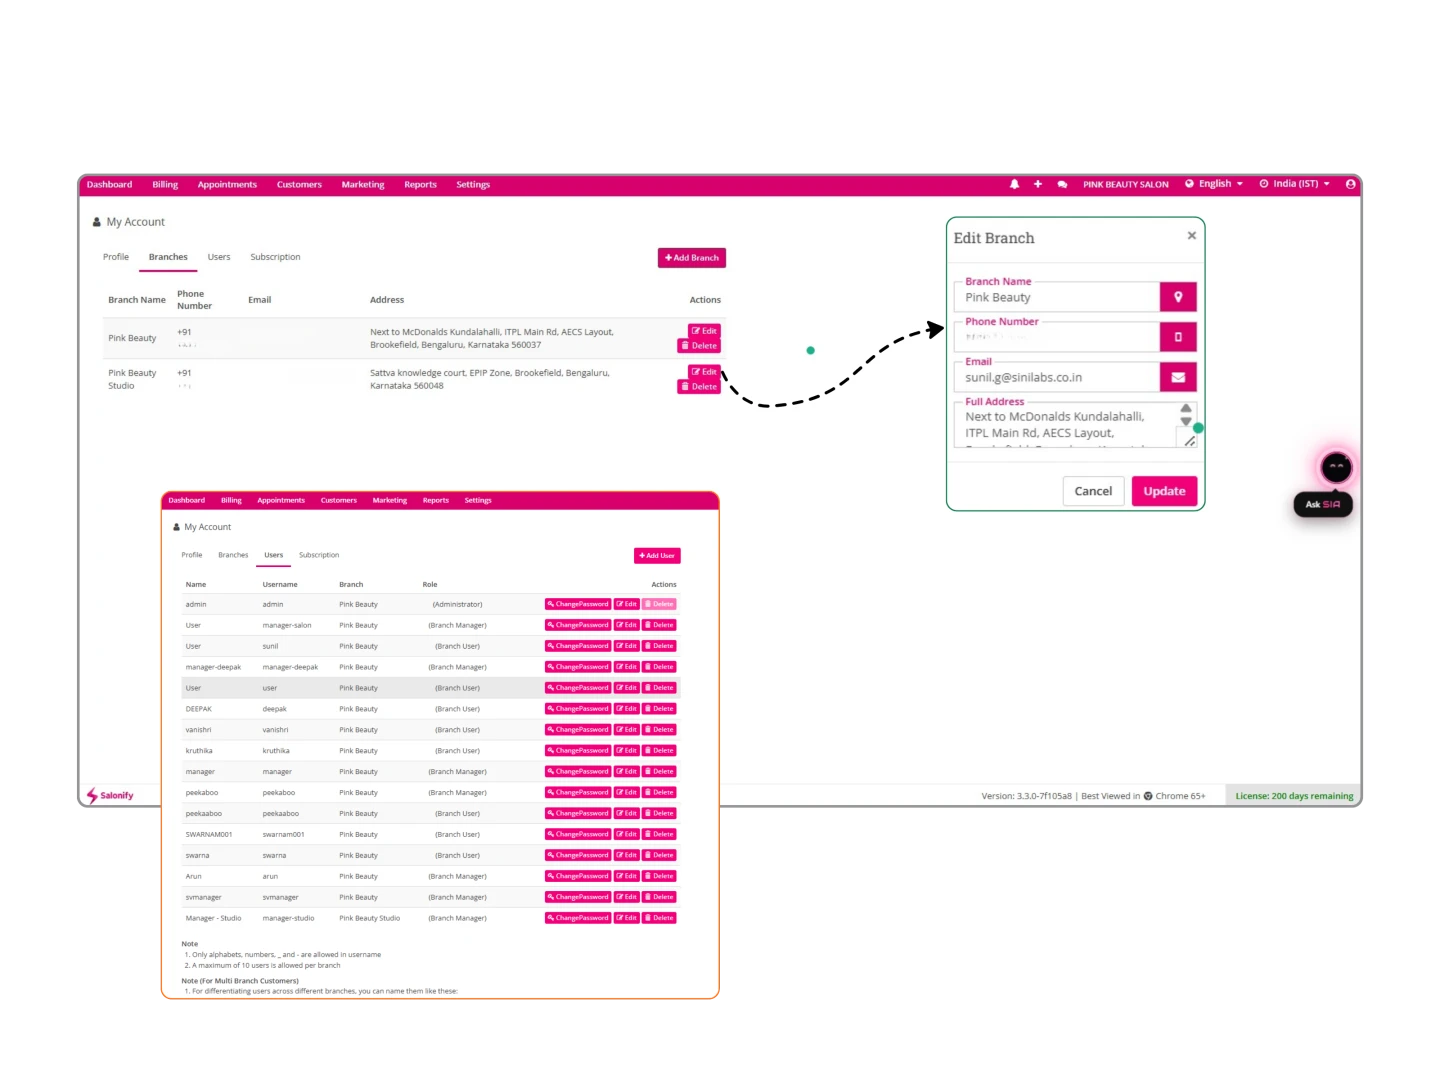Click the Add Branch button
The width and height of the screenshot is (1440, 1080).
(692, 258)
